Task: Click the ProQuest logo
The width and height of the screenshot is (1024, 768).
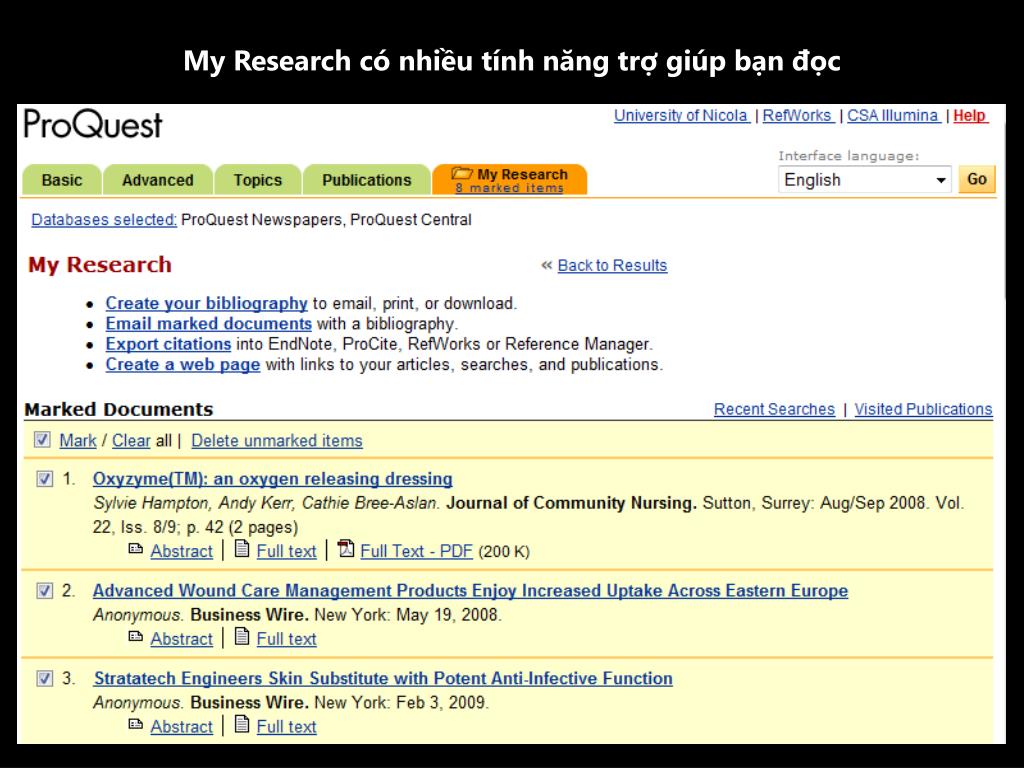Action: point(93,124)
